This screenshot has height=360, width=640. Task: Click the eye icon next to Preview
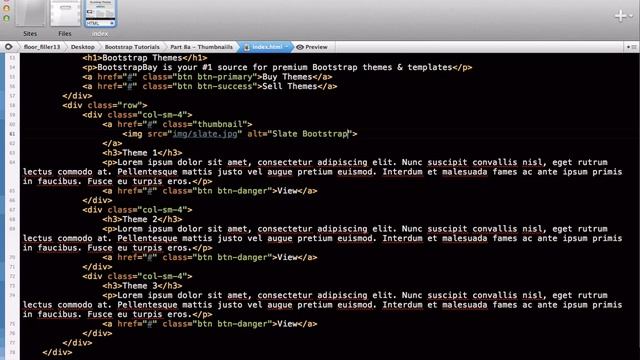pyautogui.click(x=300, y=47)
